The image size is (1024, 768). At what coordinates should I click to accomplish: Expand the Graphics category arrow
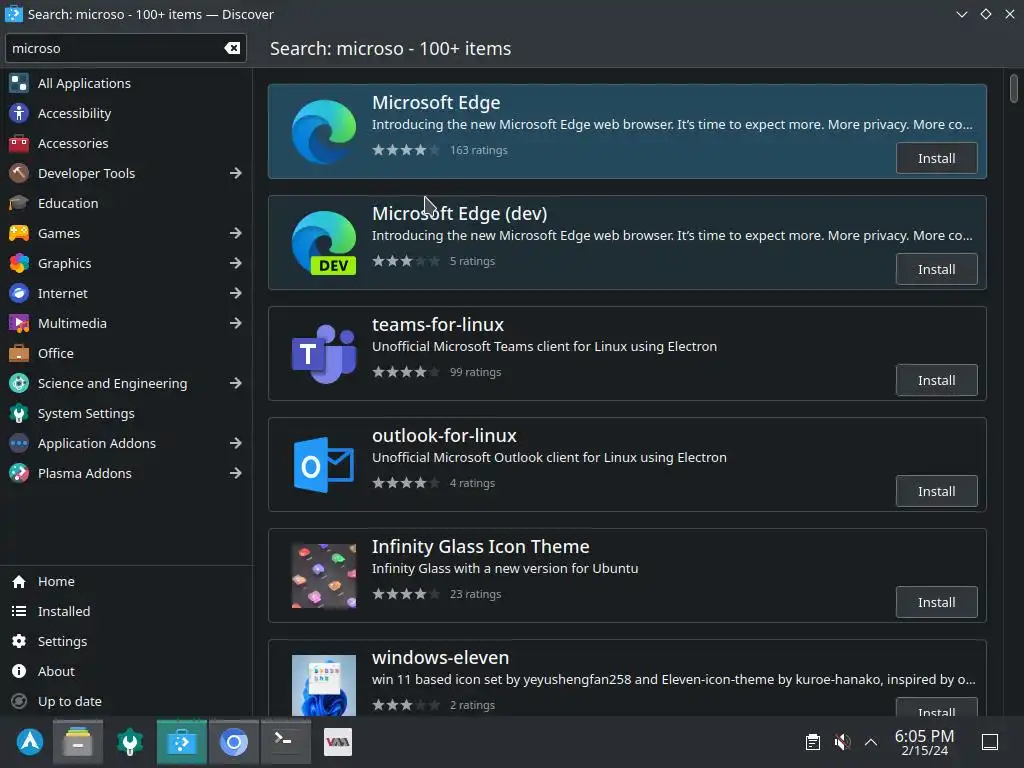tap(236, 263)
